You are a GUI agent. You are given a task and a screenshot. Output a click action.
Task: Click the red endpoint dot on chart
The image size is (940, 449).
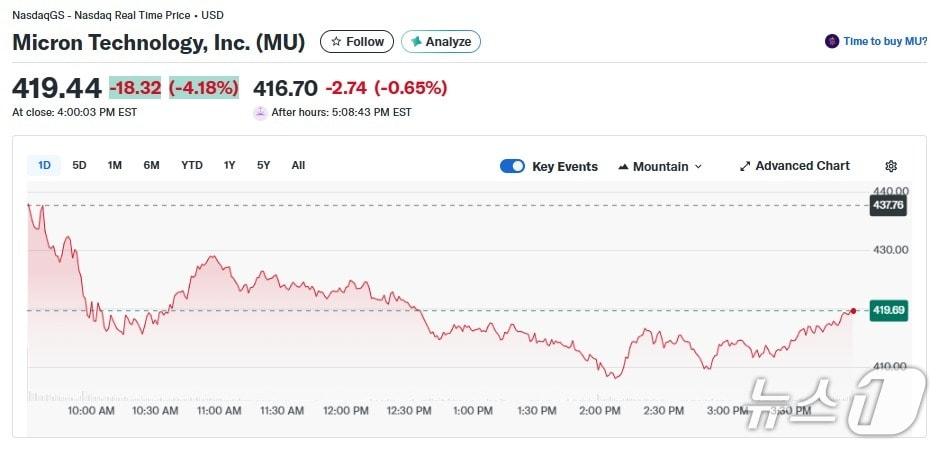853,311
